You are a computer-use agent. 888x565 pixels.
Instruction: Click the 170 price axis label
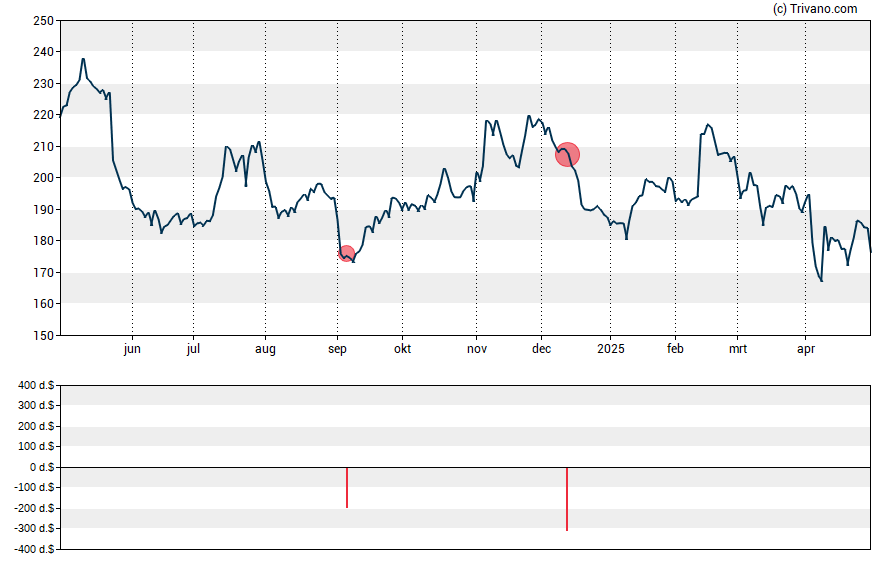coord(44,272)
